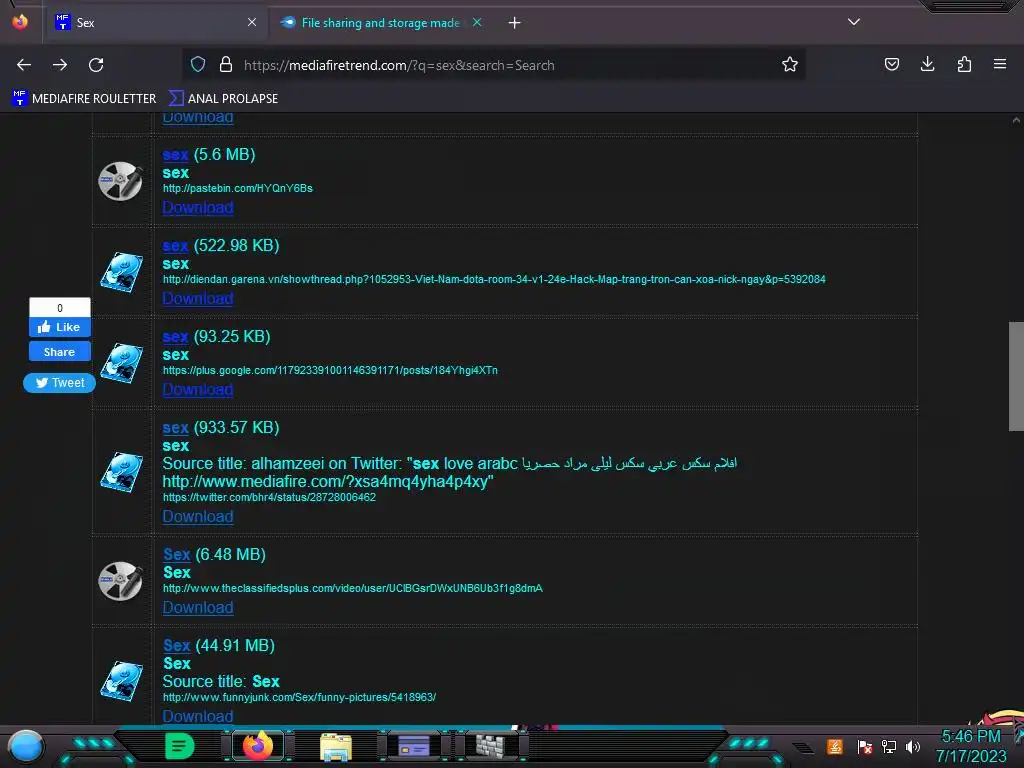Image resolution: width=1024 pixels, height=768 pixels.
Task: Reload the current page
Action: coord(96,65)
